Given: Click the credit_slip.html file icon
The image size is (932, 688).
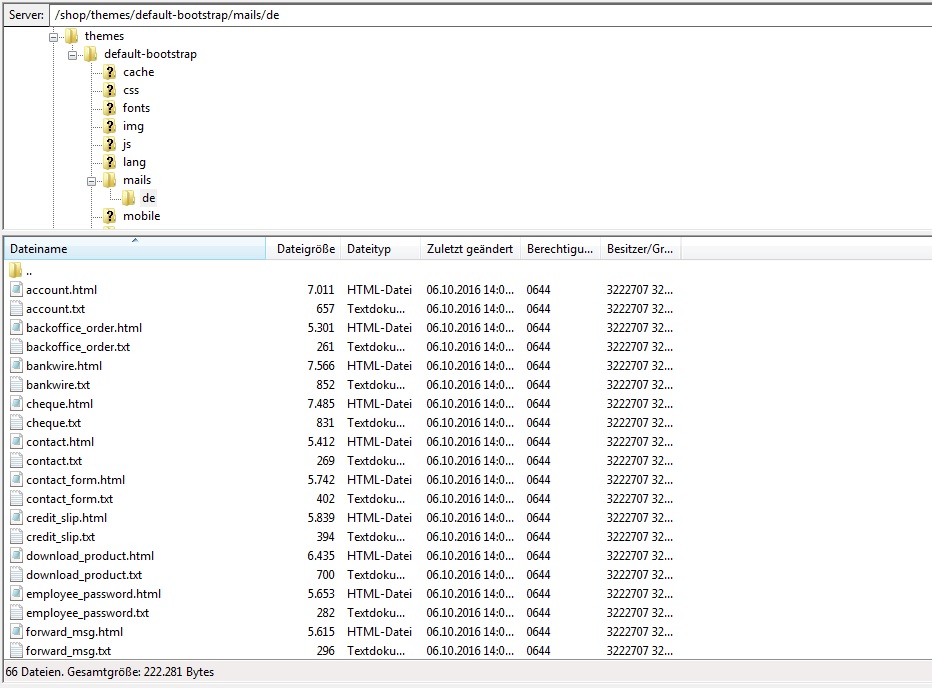Looking at the screenshot, I should pos(17,518).
